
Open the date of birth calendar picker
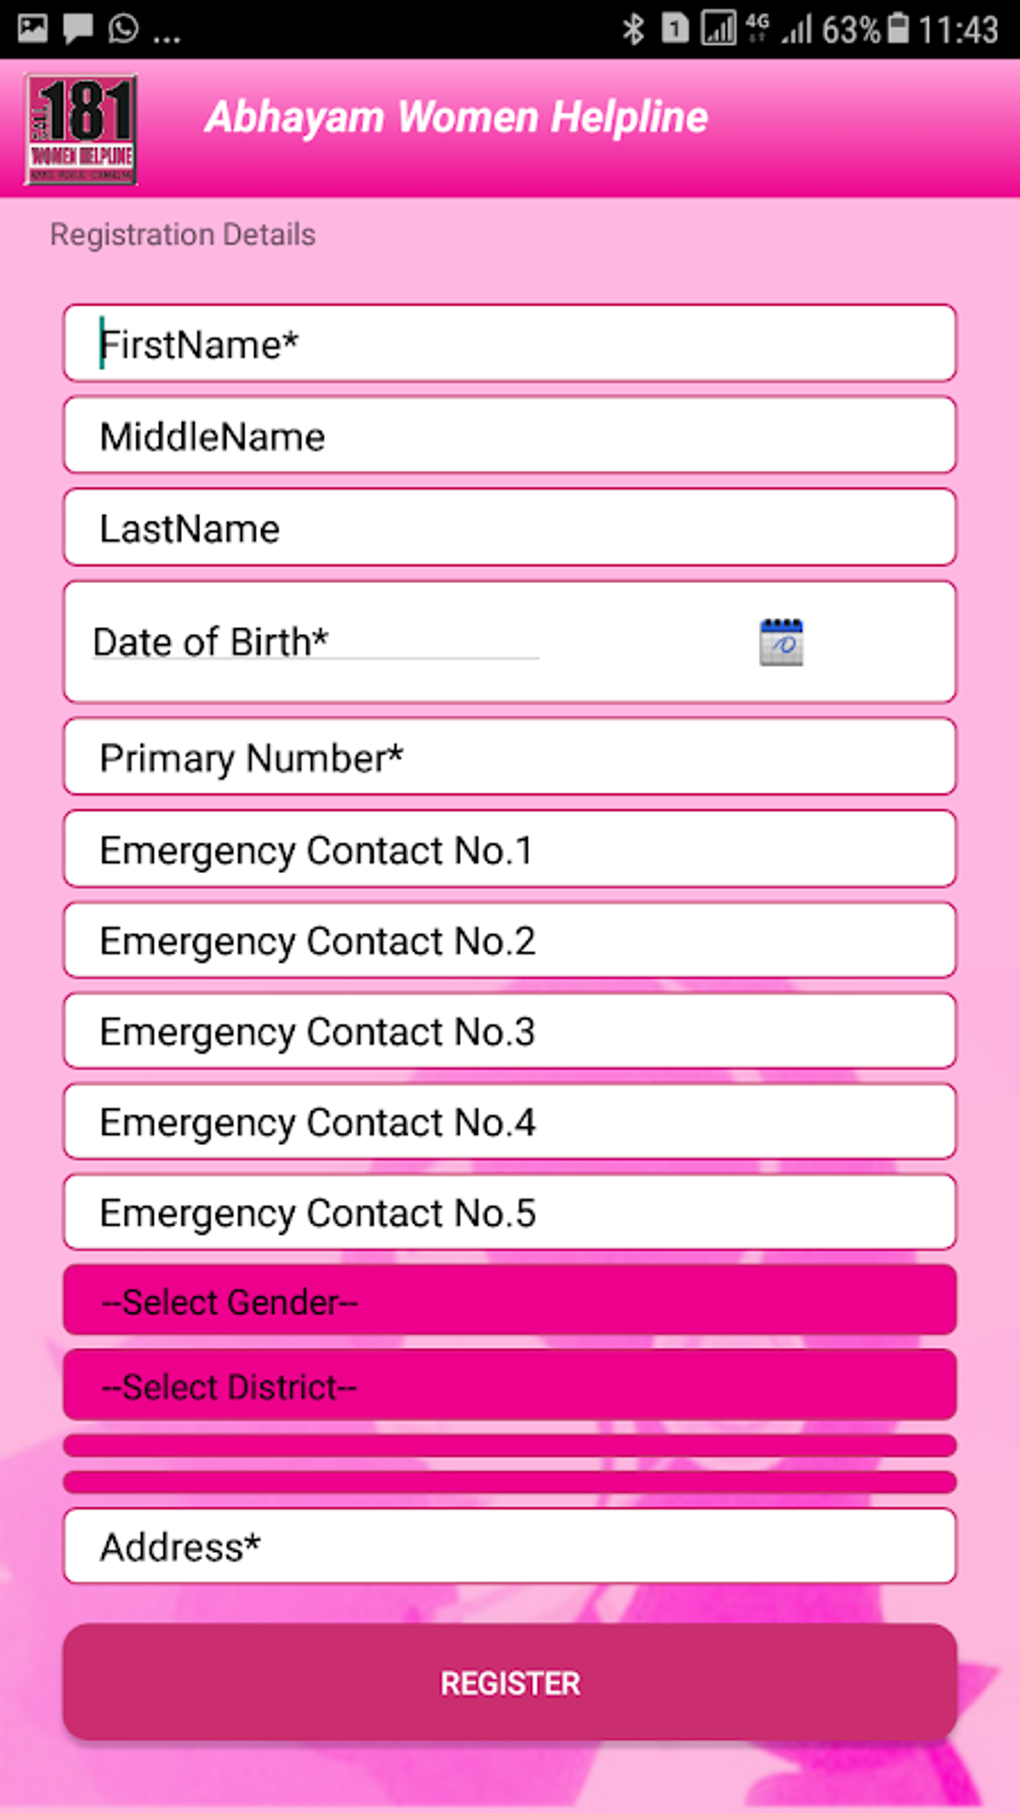[781, 642]
